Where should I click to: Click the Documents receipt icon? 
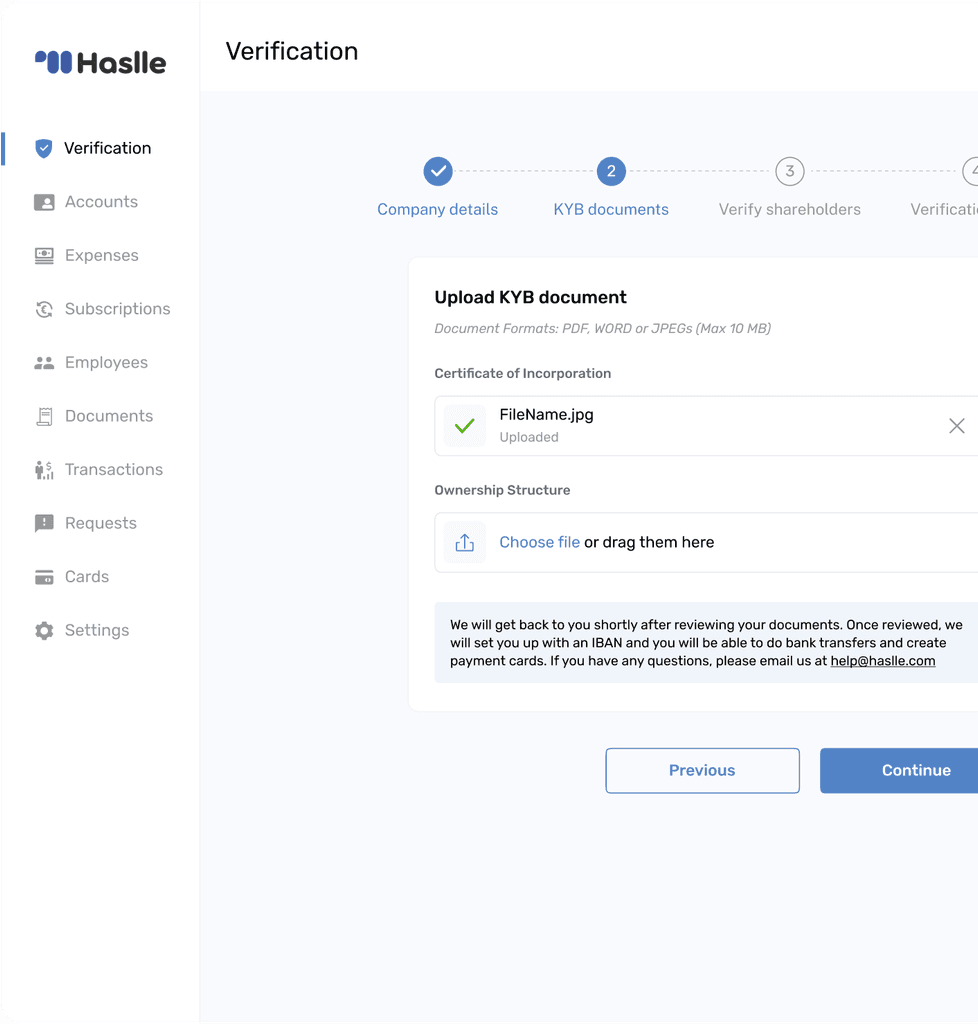tap(44, 417)
